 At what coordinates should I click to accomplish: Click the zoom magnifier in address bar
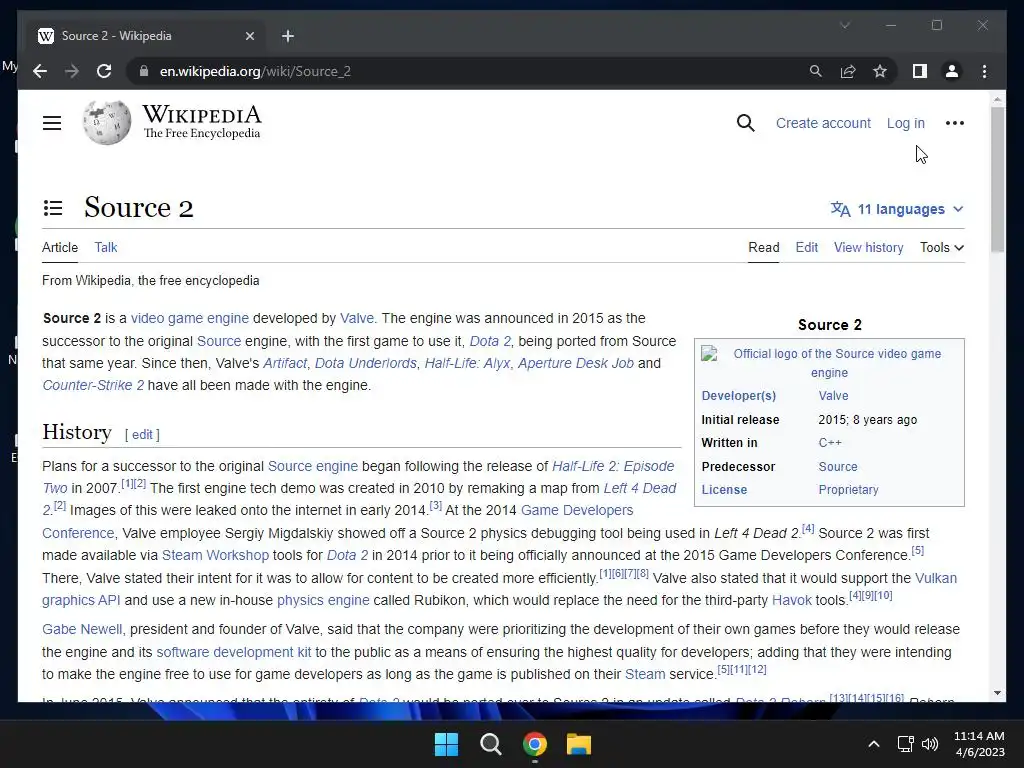[815, 71]
